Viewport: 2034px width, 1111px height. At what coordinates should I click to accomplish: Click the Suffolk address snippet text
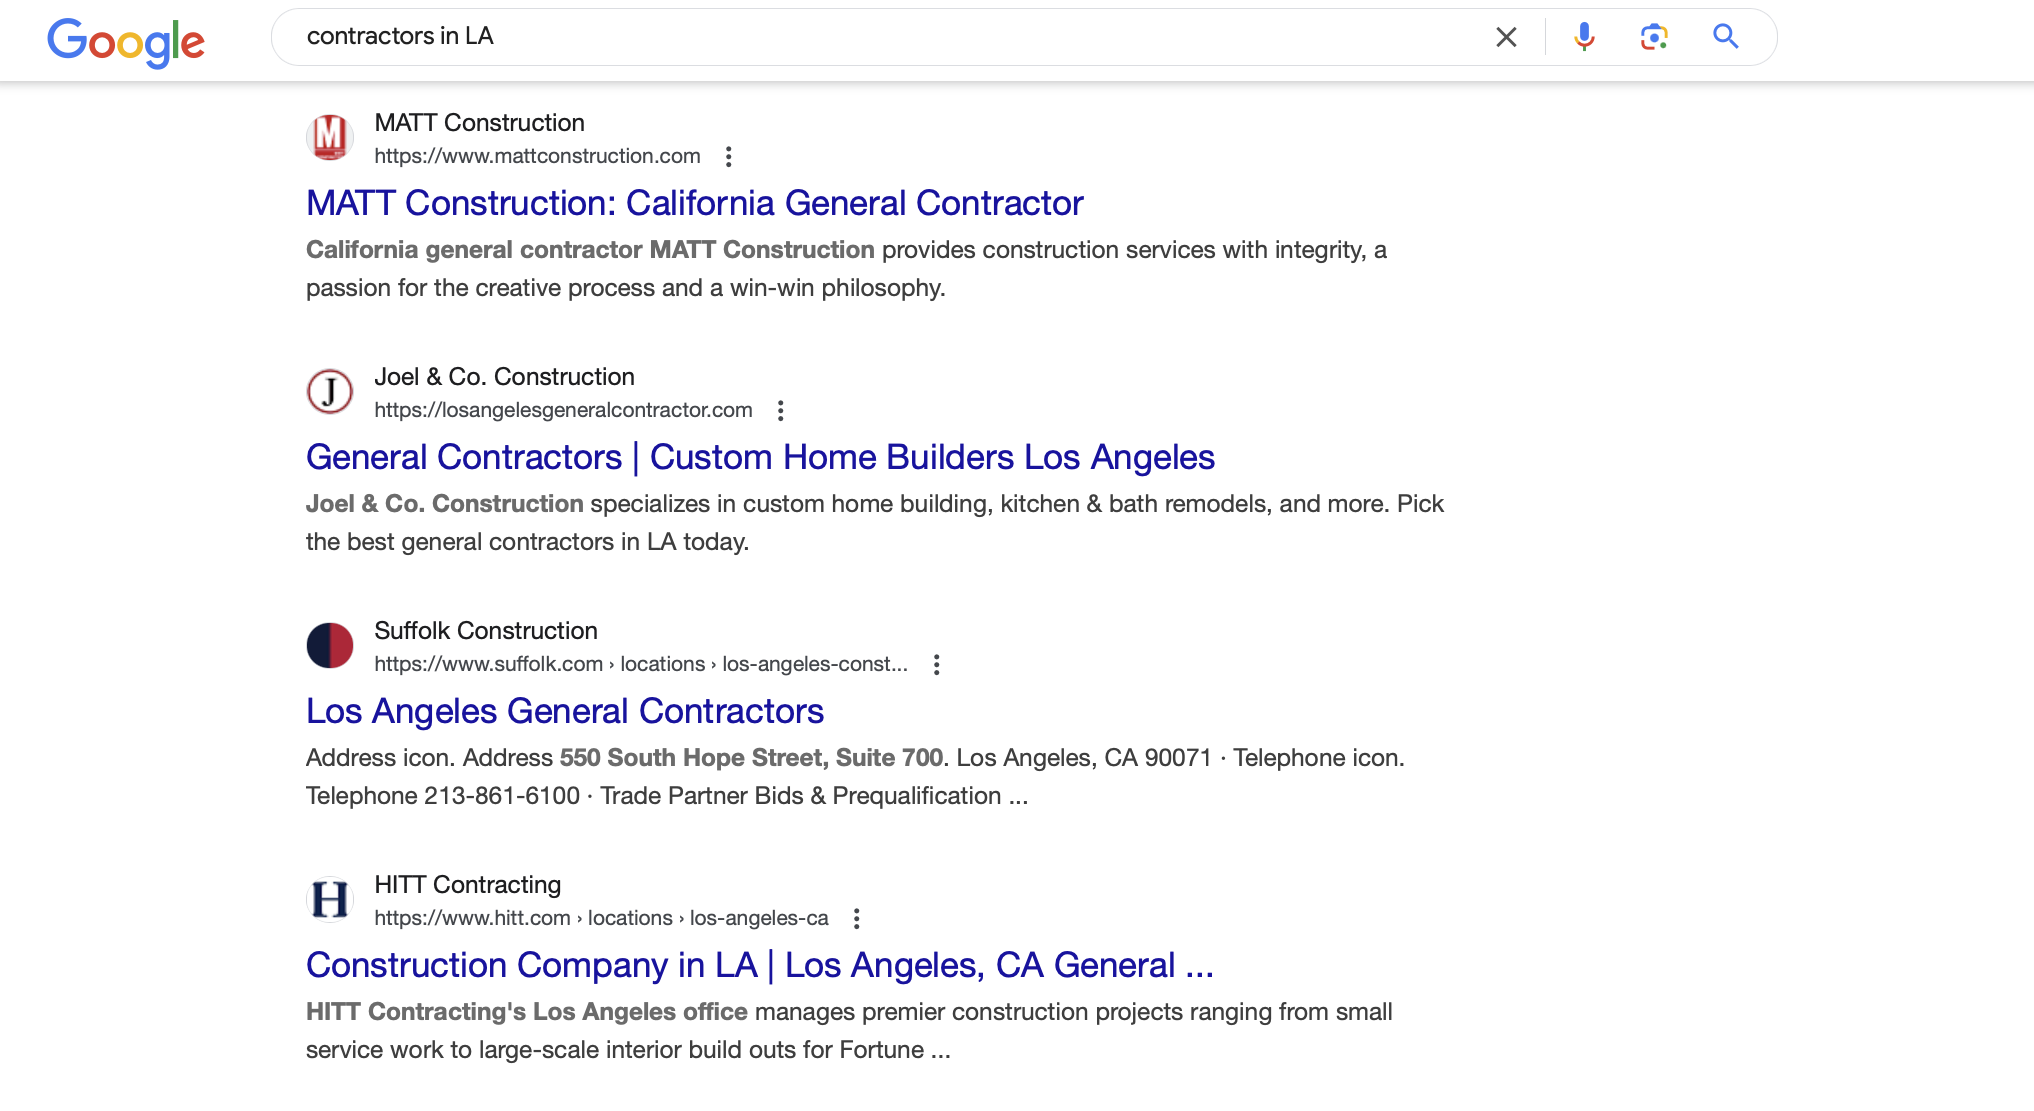point(855,777)
